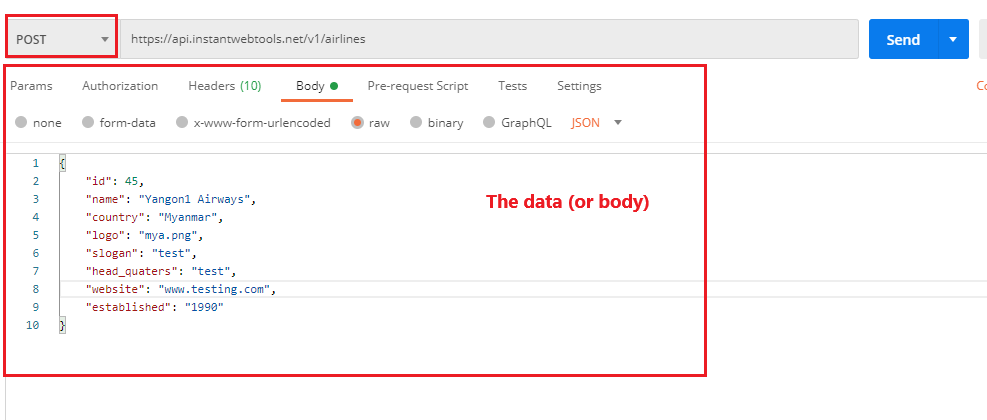987x420 pixels.
Task: Open the Settings tab
Action: 579,86
